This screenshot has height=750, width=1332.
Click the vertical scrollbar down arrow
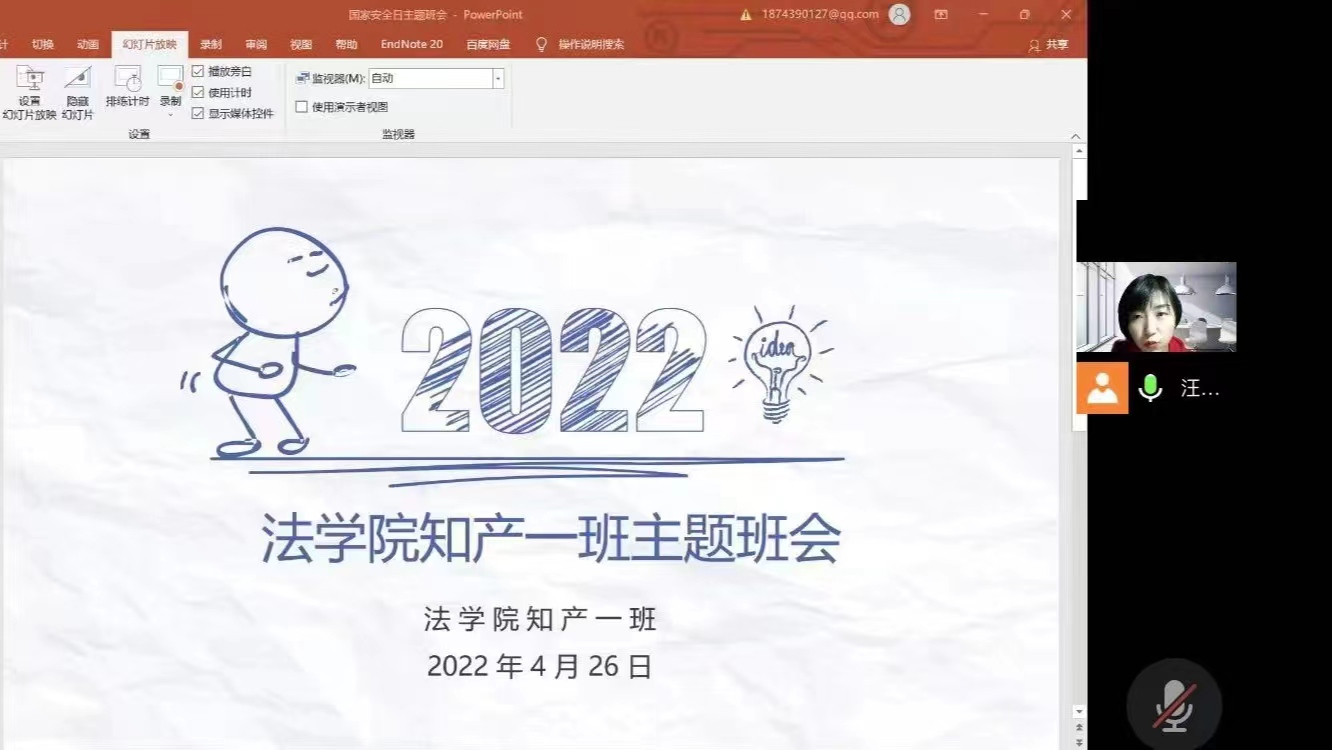pos(1079,712)
